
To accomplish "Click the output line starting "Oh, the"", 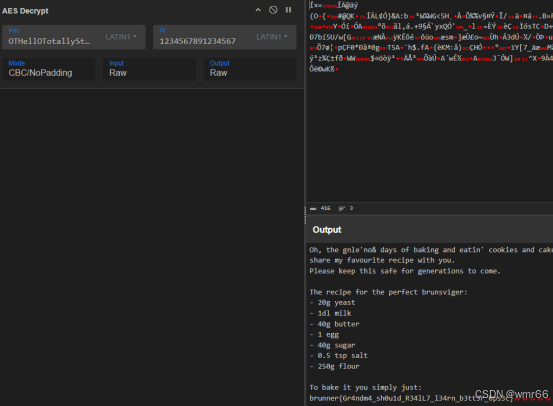I will click(431, 250).
